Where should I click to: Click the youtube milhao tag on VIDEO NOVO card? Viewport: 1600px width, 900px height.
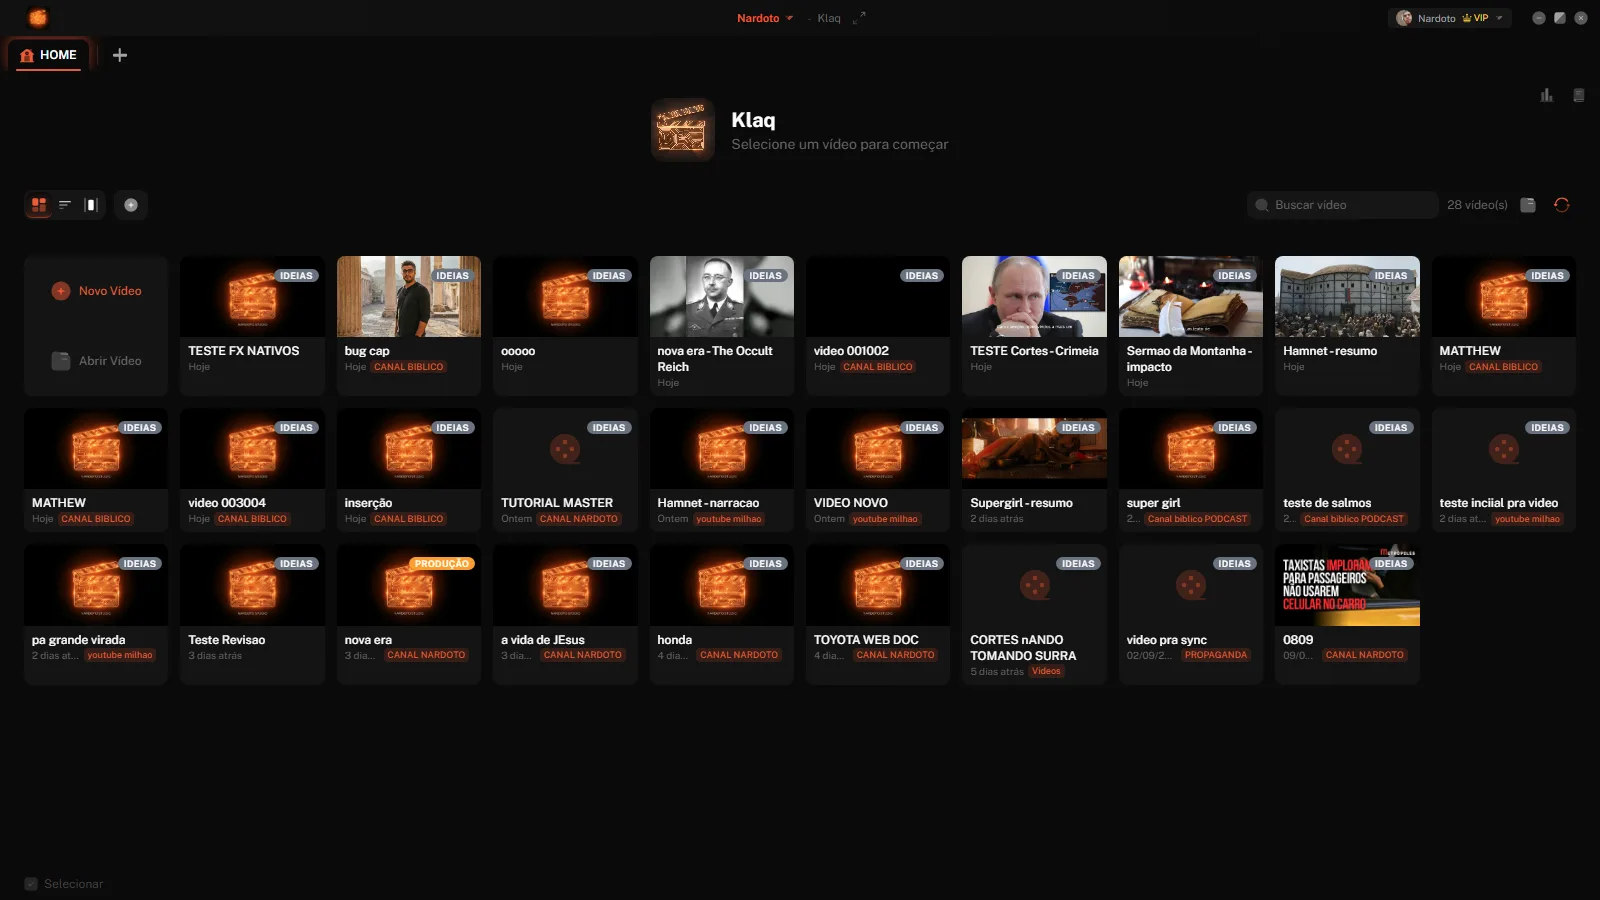885,519
